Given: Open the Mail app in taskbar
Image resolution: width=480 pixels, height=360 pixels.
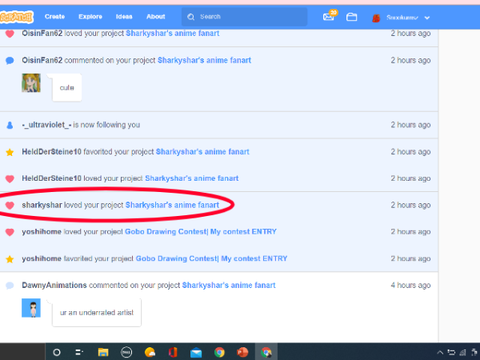Looking at the screenshot, I should coord(196,352).
